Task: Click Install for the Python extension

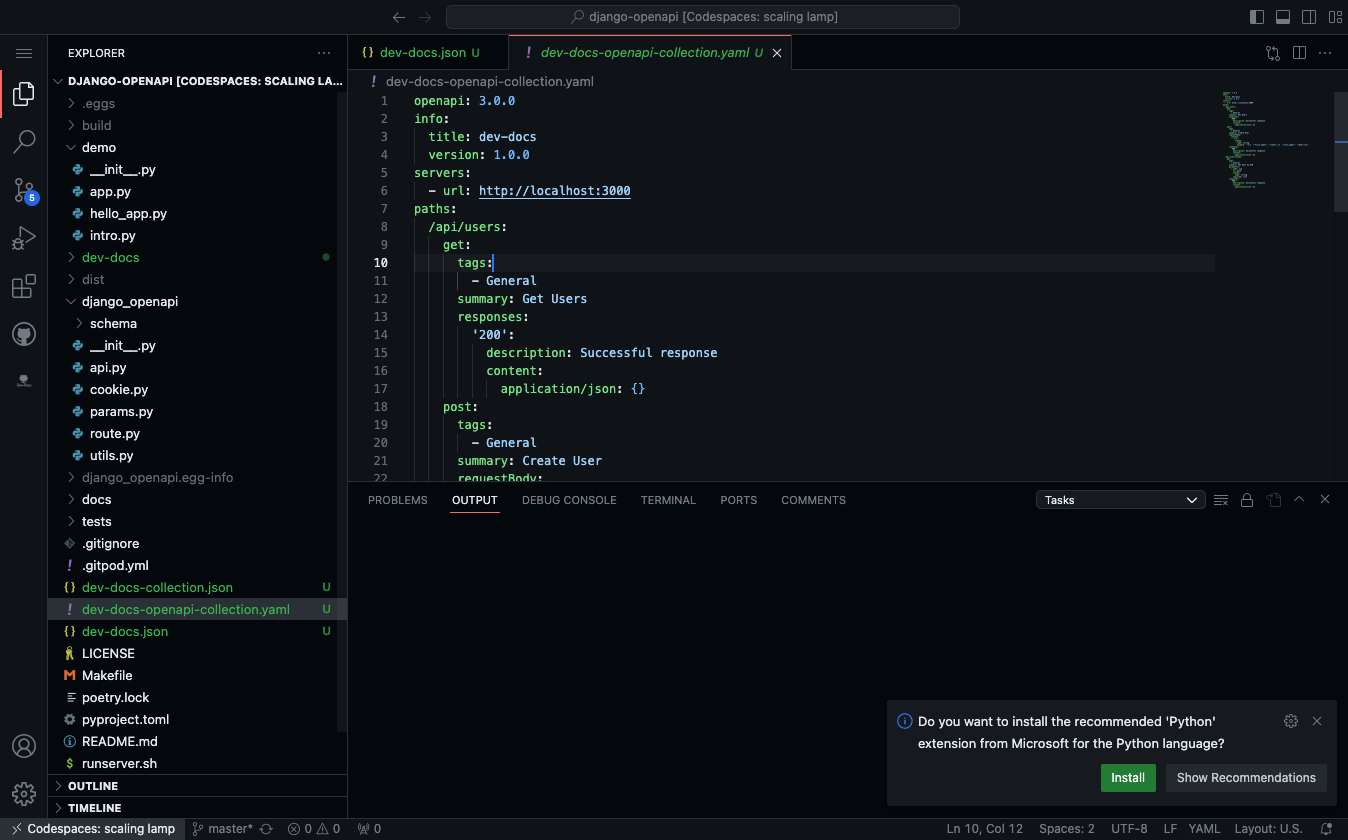Action: pyautogui.click(x=1128, y=778)
